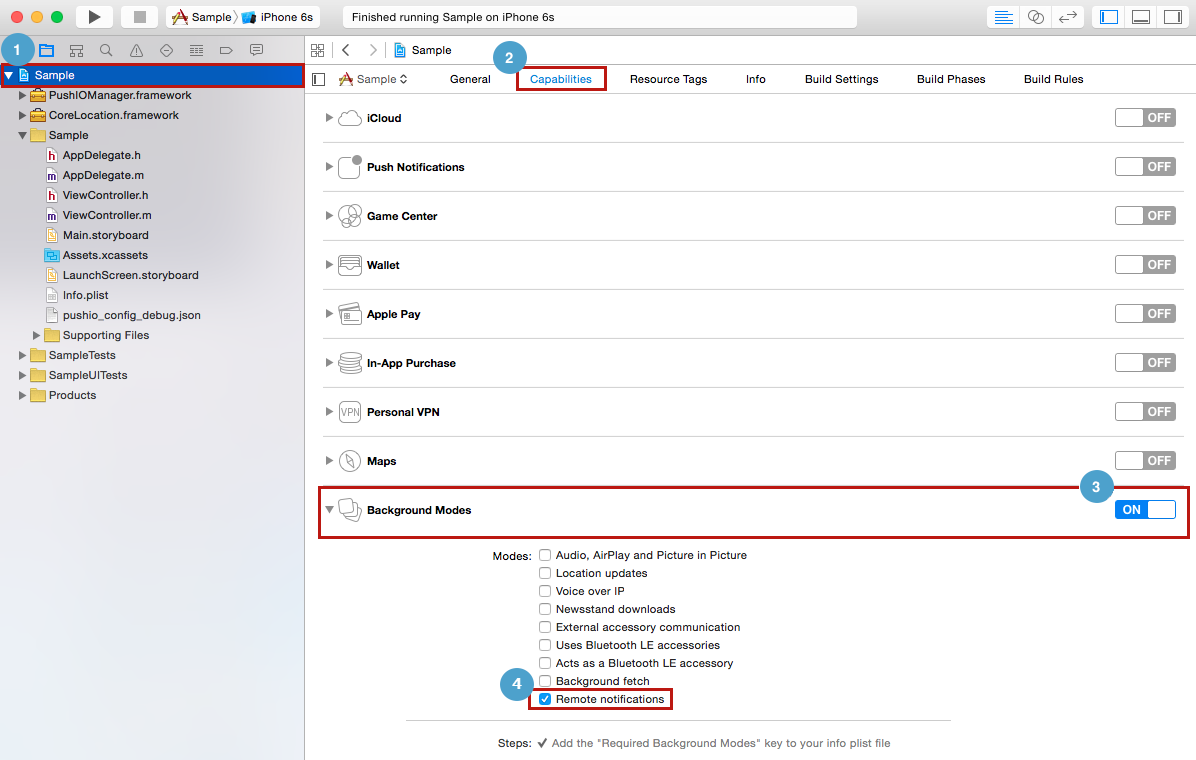Viewport: 1196px width, 760px height.
Task: Hide the Navigator panel
Action: [1109, 17]
